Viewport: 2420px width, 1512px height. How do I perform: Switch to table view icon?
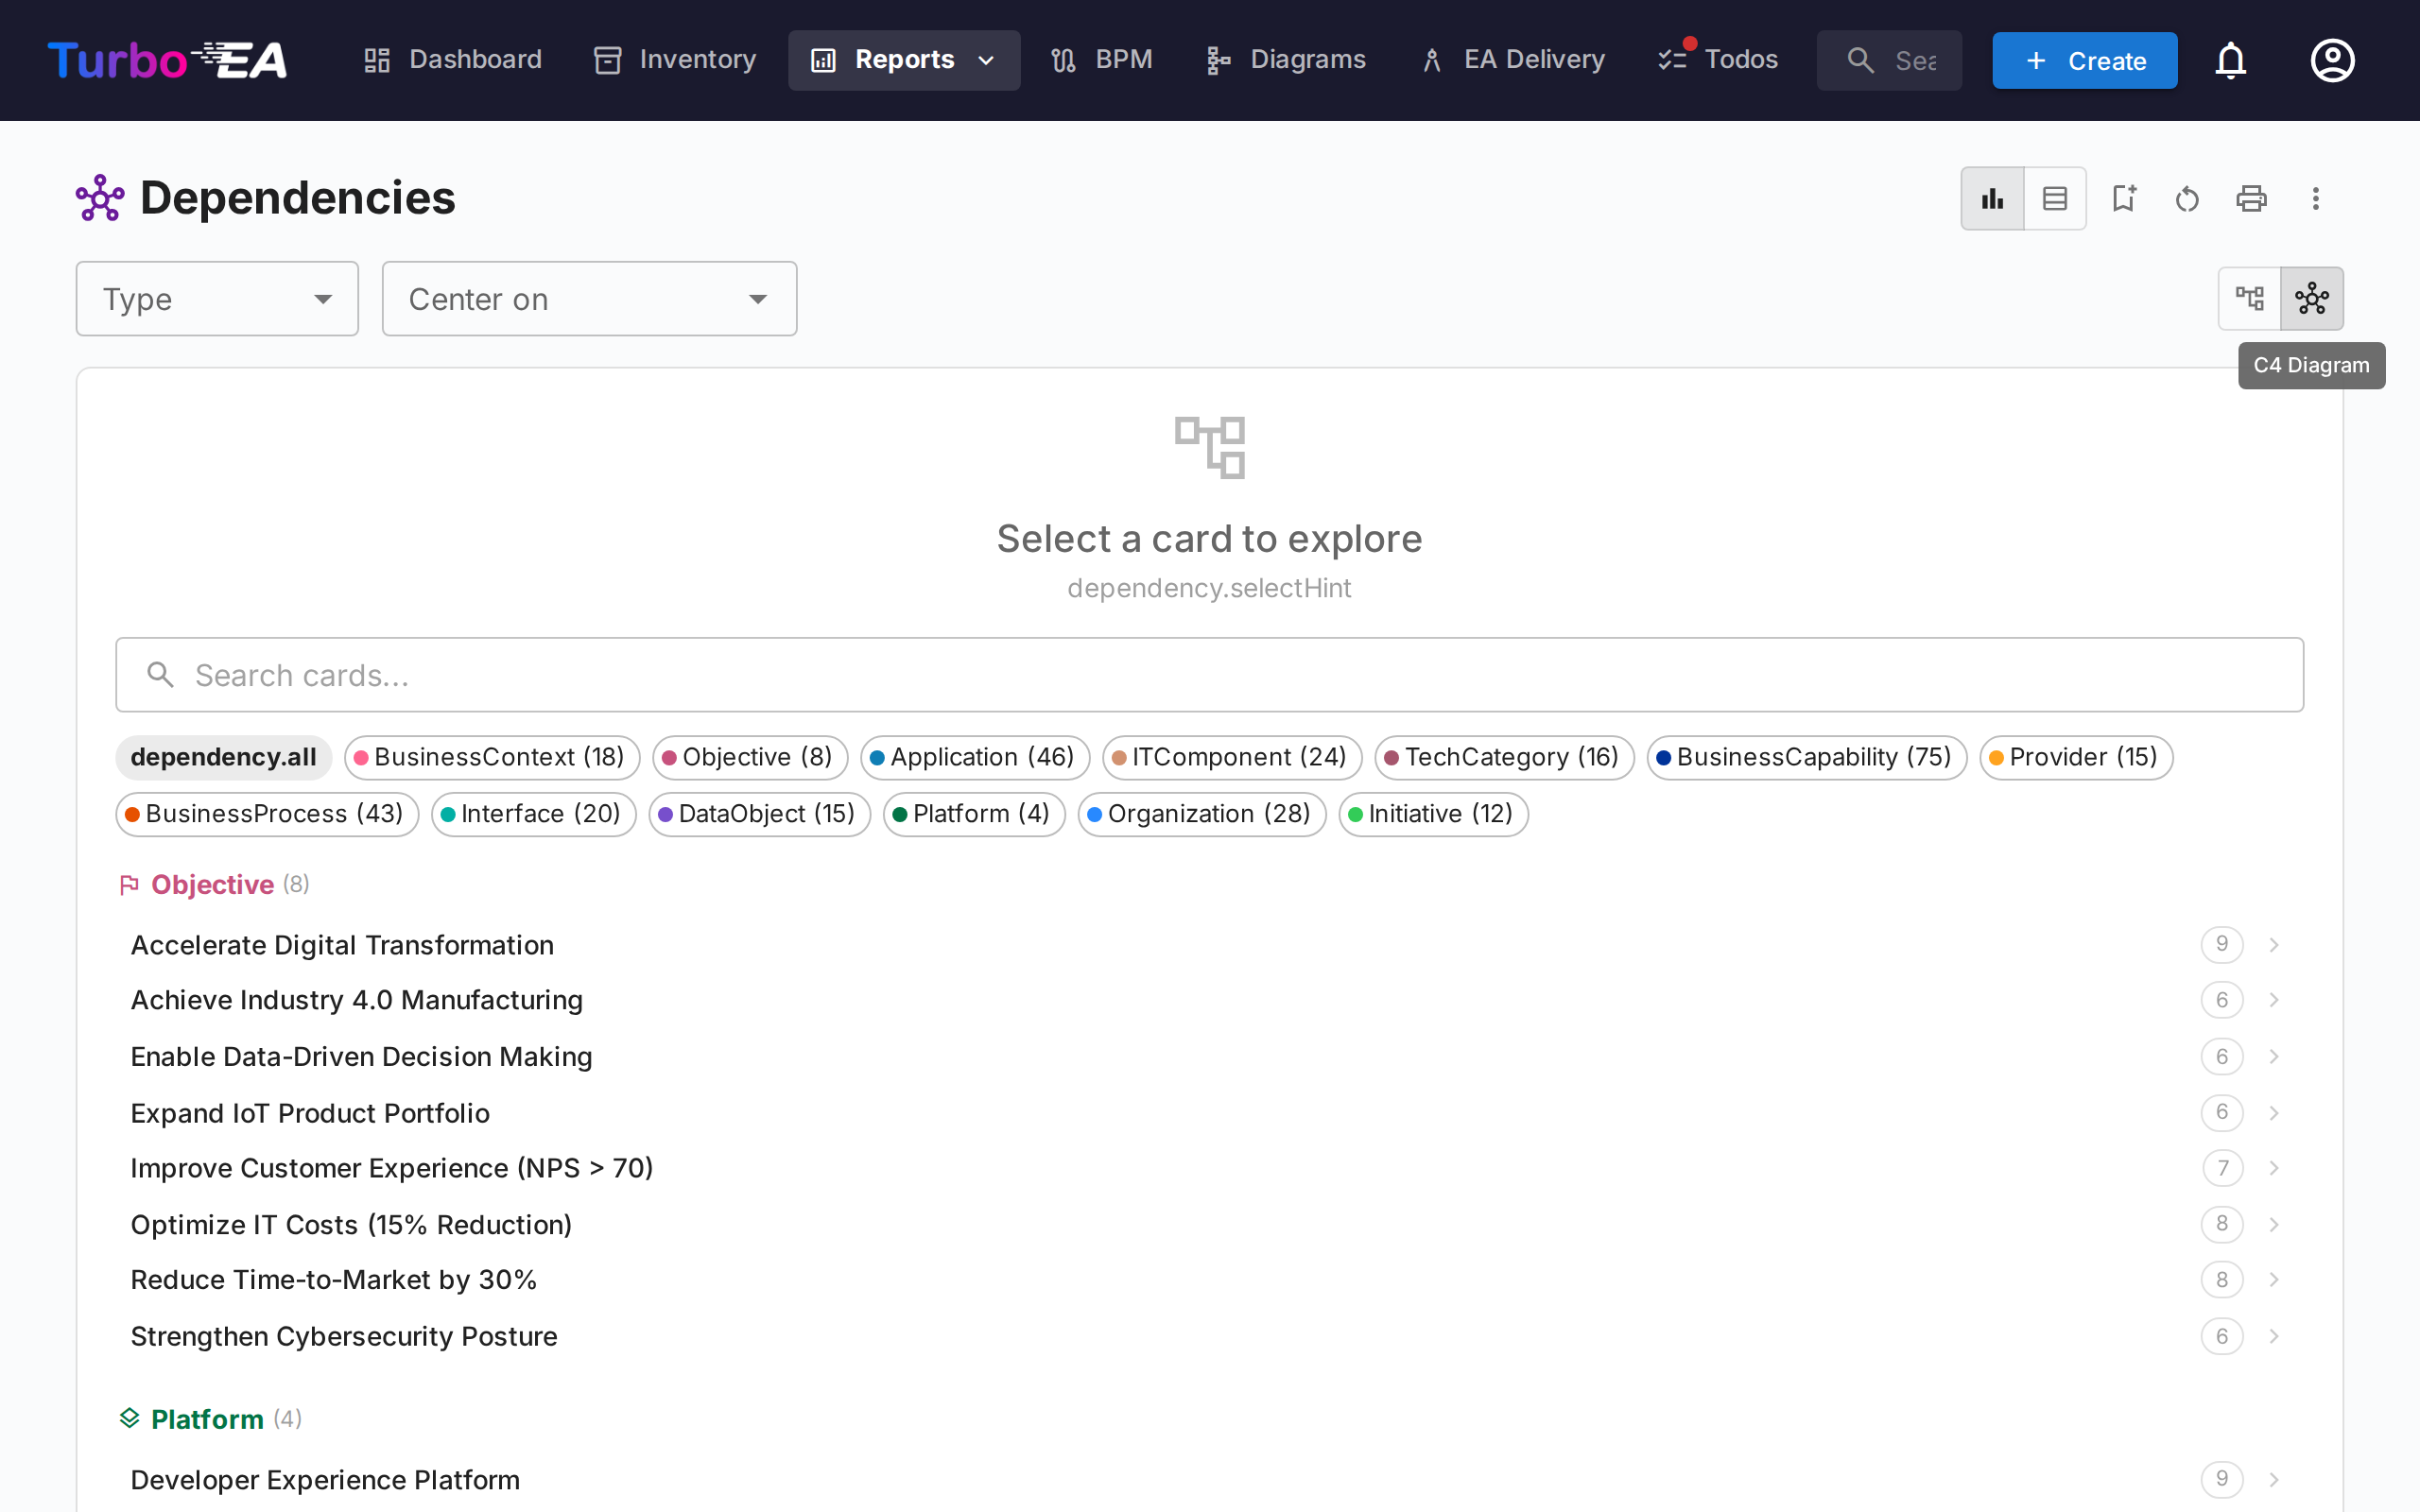coord(2054,198)
